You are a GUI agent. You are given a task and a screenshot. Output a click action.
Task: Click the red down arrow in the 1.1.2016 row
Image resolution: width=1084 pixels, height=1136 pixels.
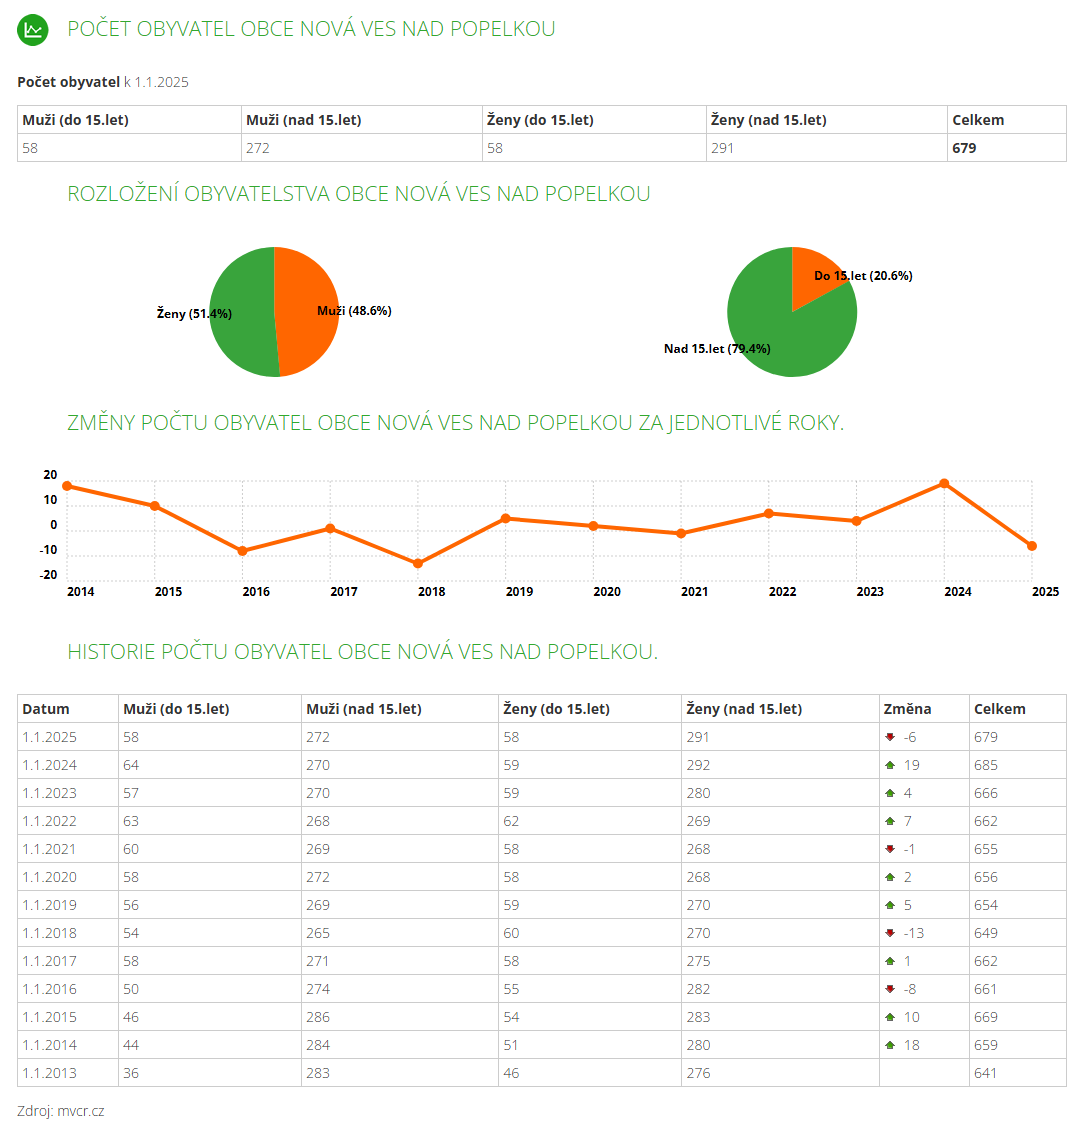889,989
